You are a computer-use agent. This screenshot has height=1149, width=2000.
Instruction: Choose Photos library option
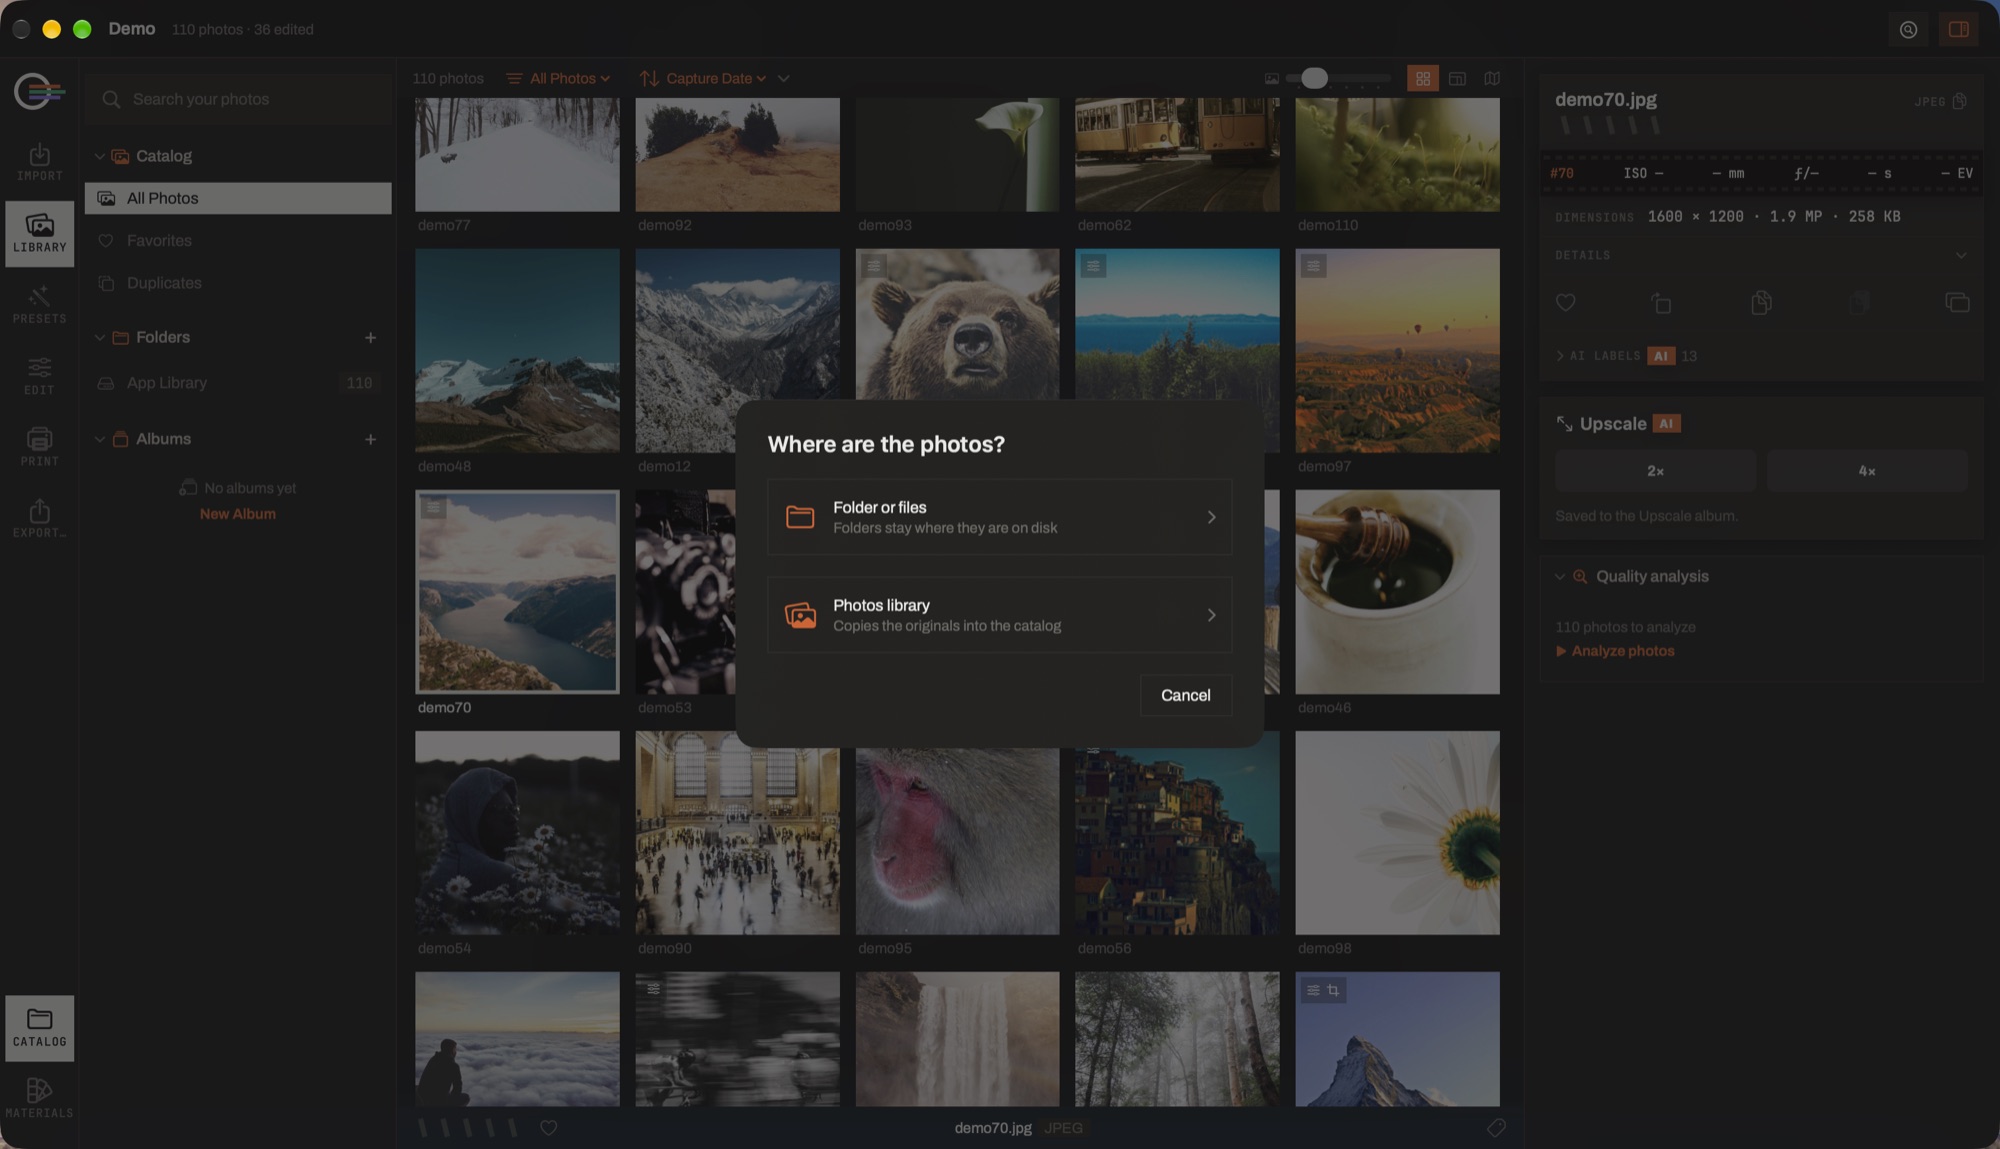coord(999,615)
